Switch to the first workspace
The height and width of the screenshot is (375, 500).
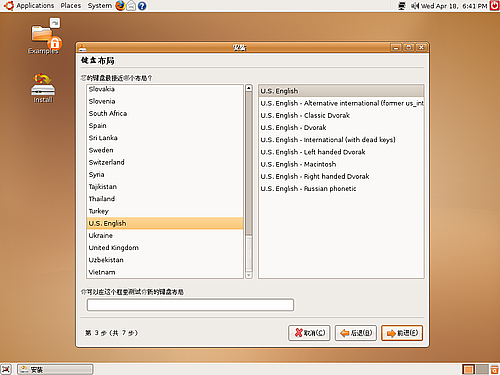click(469, 369)
